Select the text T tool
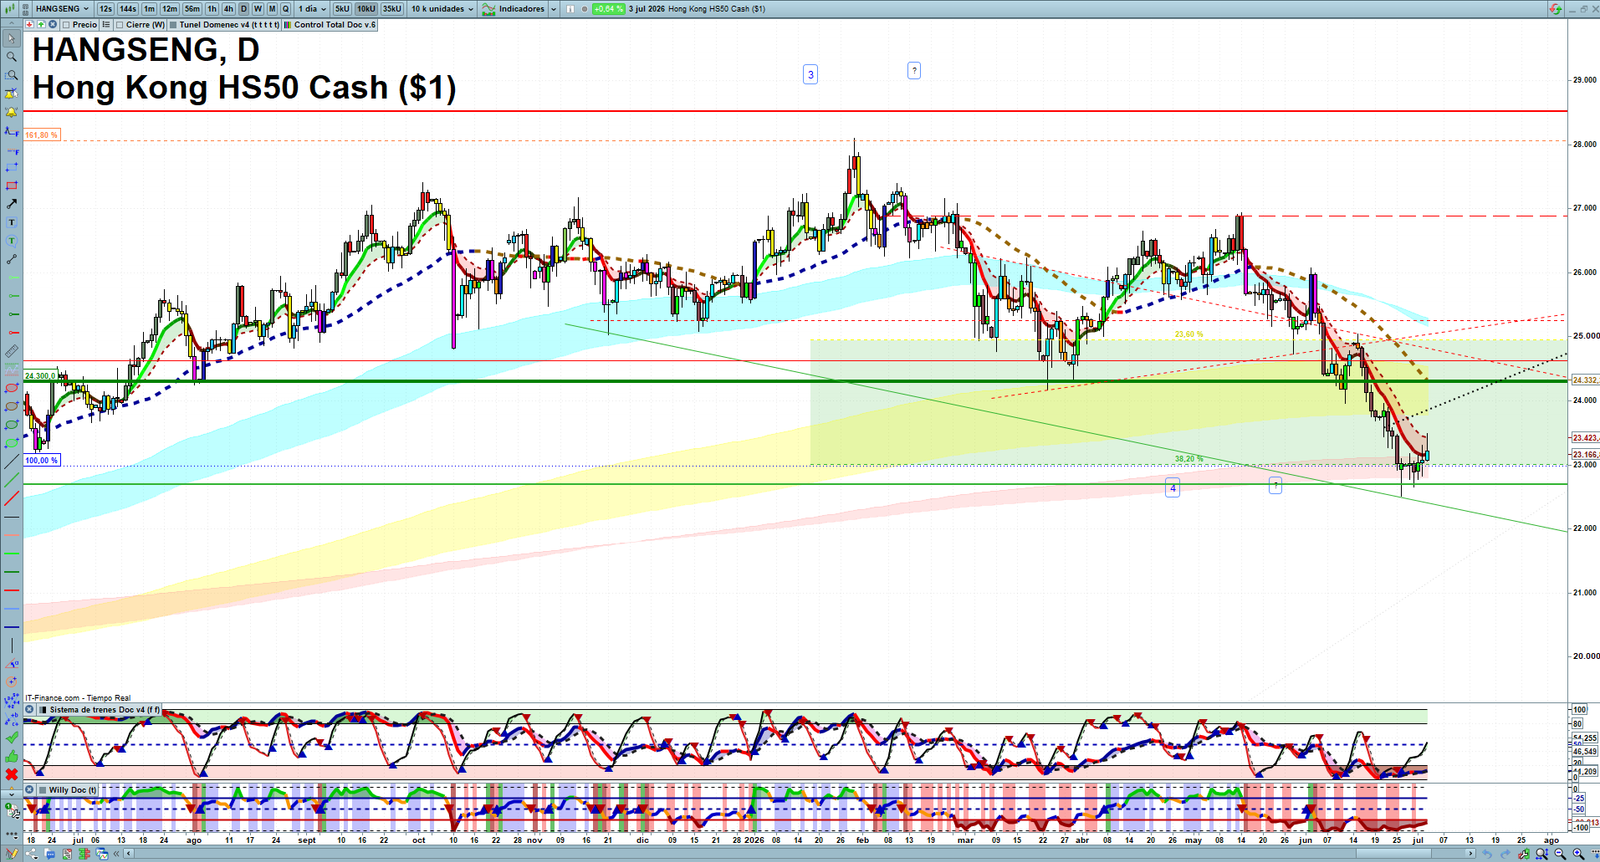This screenshot has height=862, width=1600. (11, 222)
